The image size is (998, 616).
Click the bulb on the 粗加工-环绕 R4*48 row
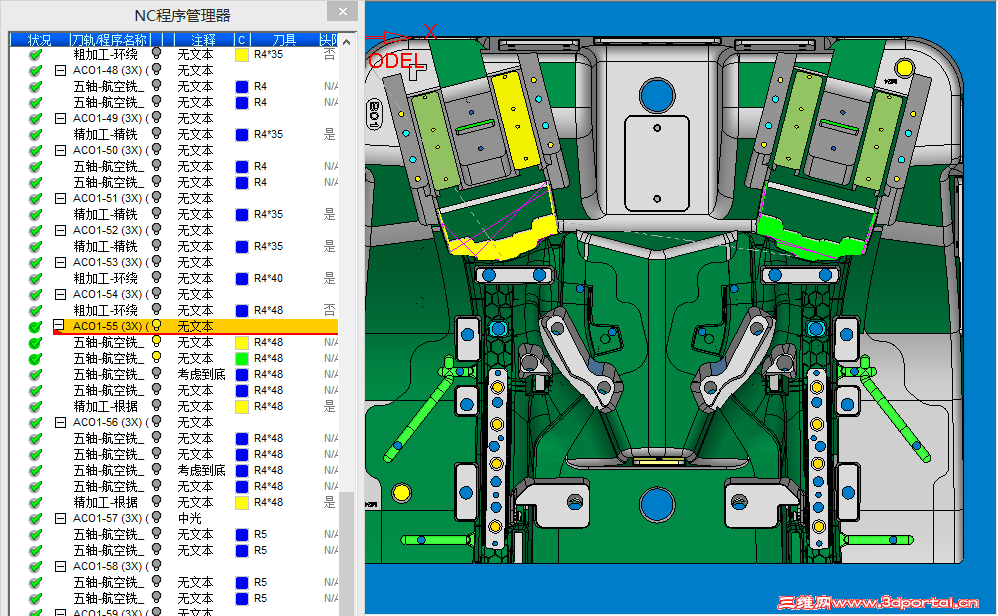pyautogui.click(x=156, y=309)
